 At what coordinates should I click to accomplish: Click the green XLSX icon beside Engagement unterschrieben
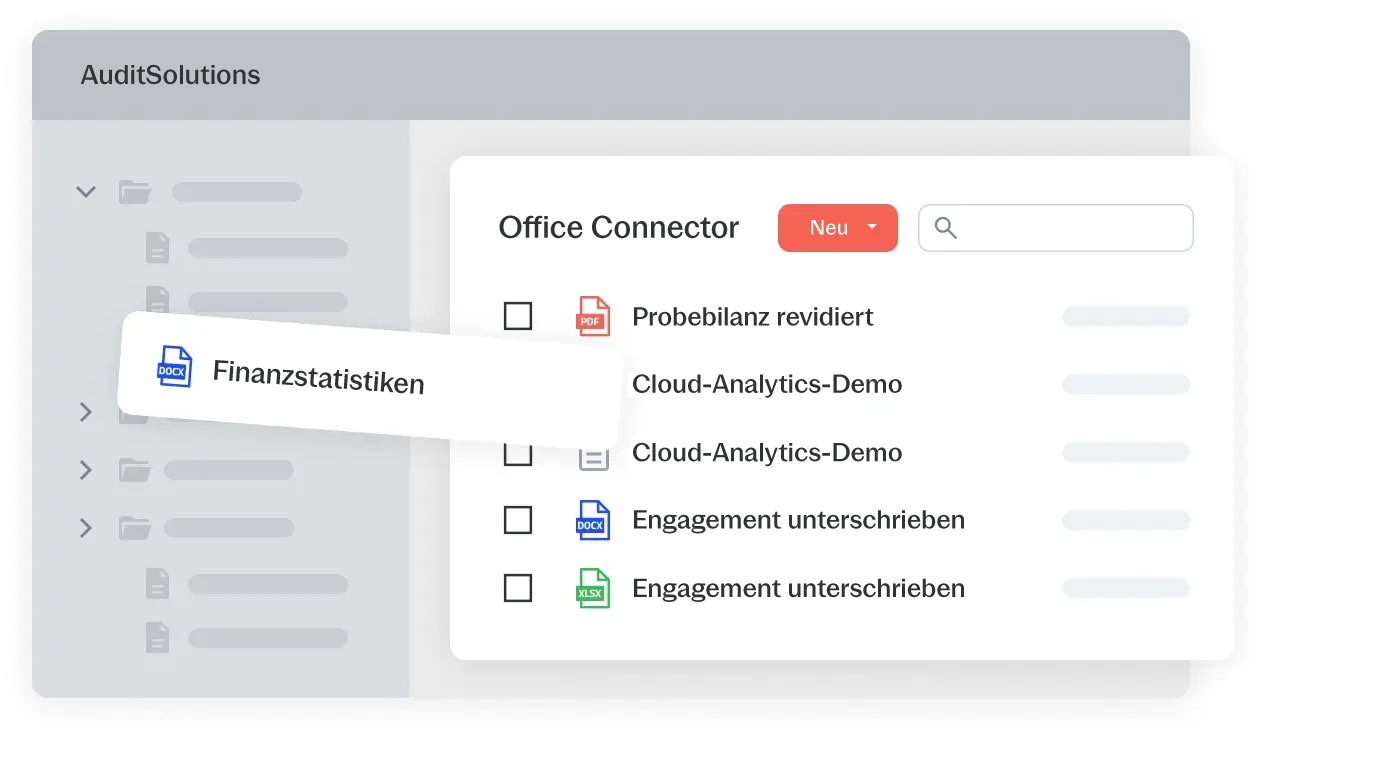(593, 589)
